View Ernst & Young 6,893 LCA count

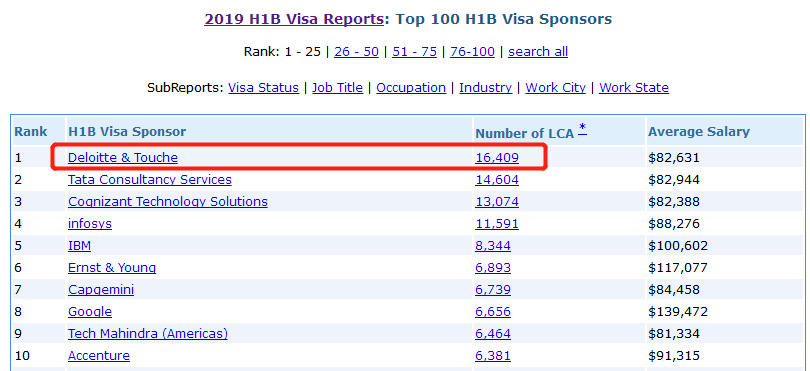click(x=493, y=268)
